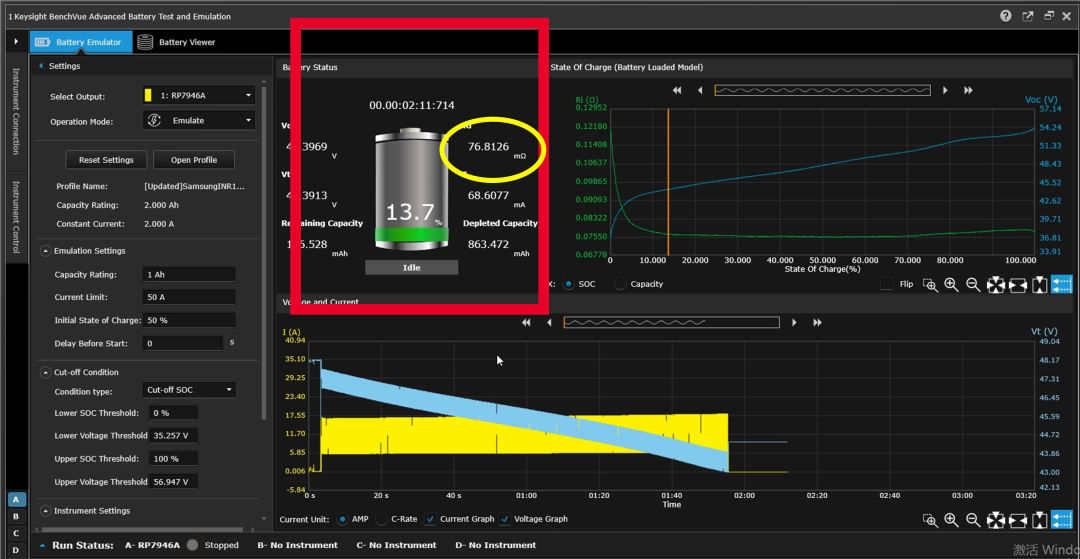Screen dimensions: 1080x559
Task: Autoscale vertical axis of Voltage and Current chart
Action: [x=1040, y=519]
